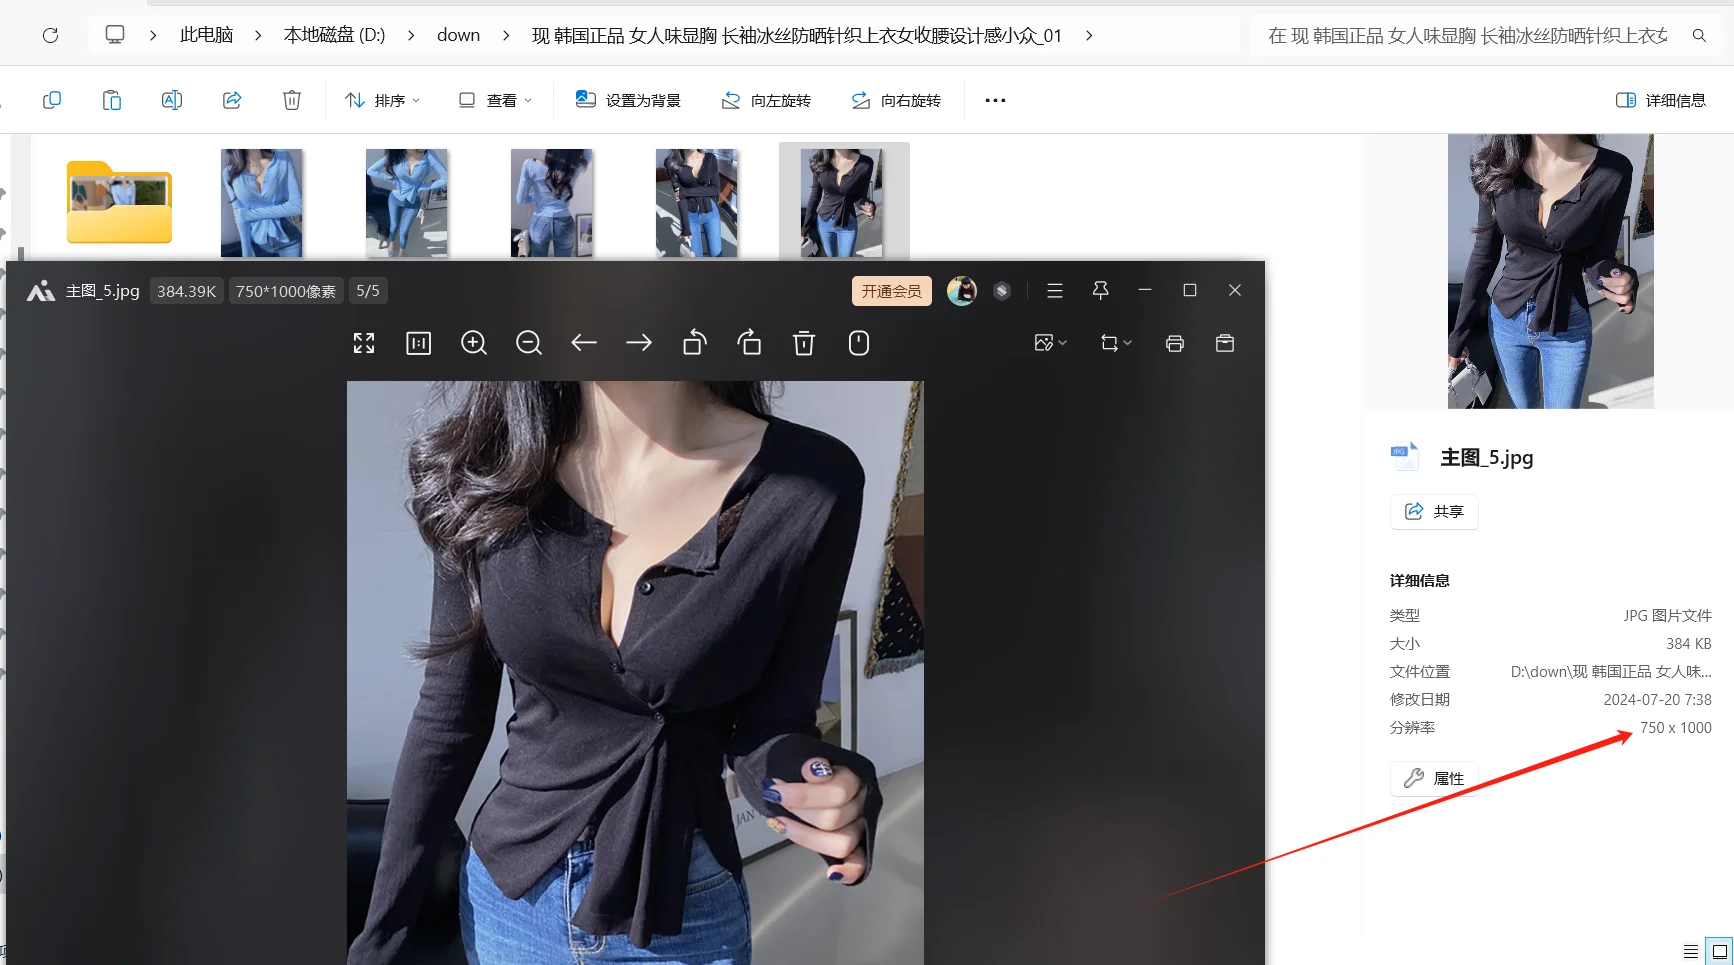Enter fullscreen mode in image viewer
The image size is (1734, 965).
[363, 342]
